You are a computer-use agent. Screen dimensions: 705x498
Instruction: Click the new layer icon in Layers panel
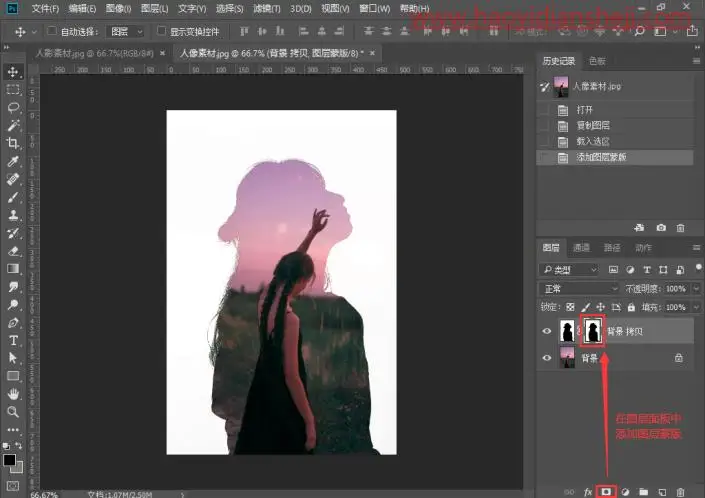(x=662, y=492)
